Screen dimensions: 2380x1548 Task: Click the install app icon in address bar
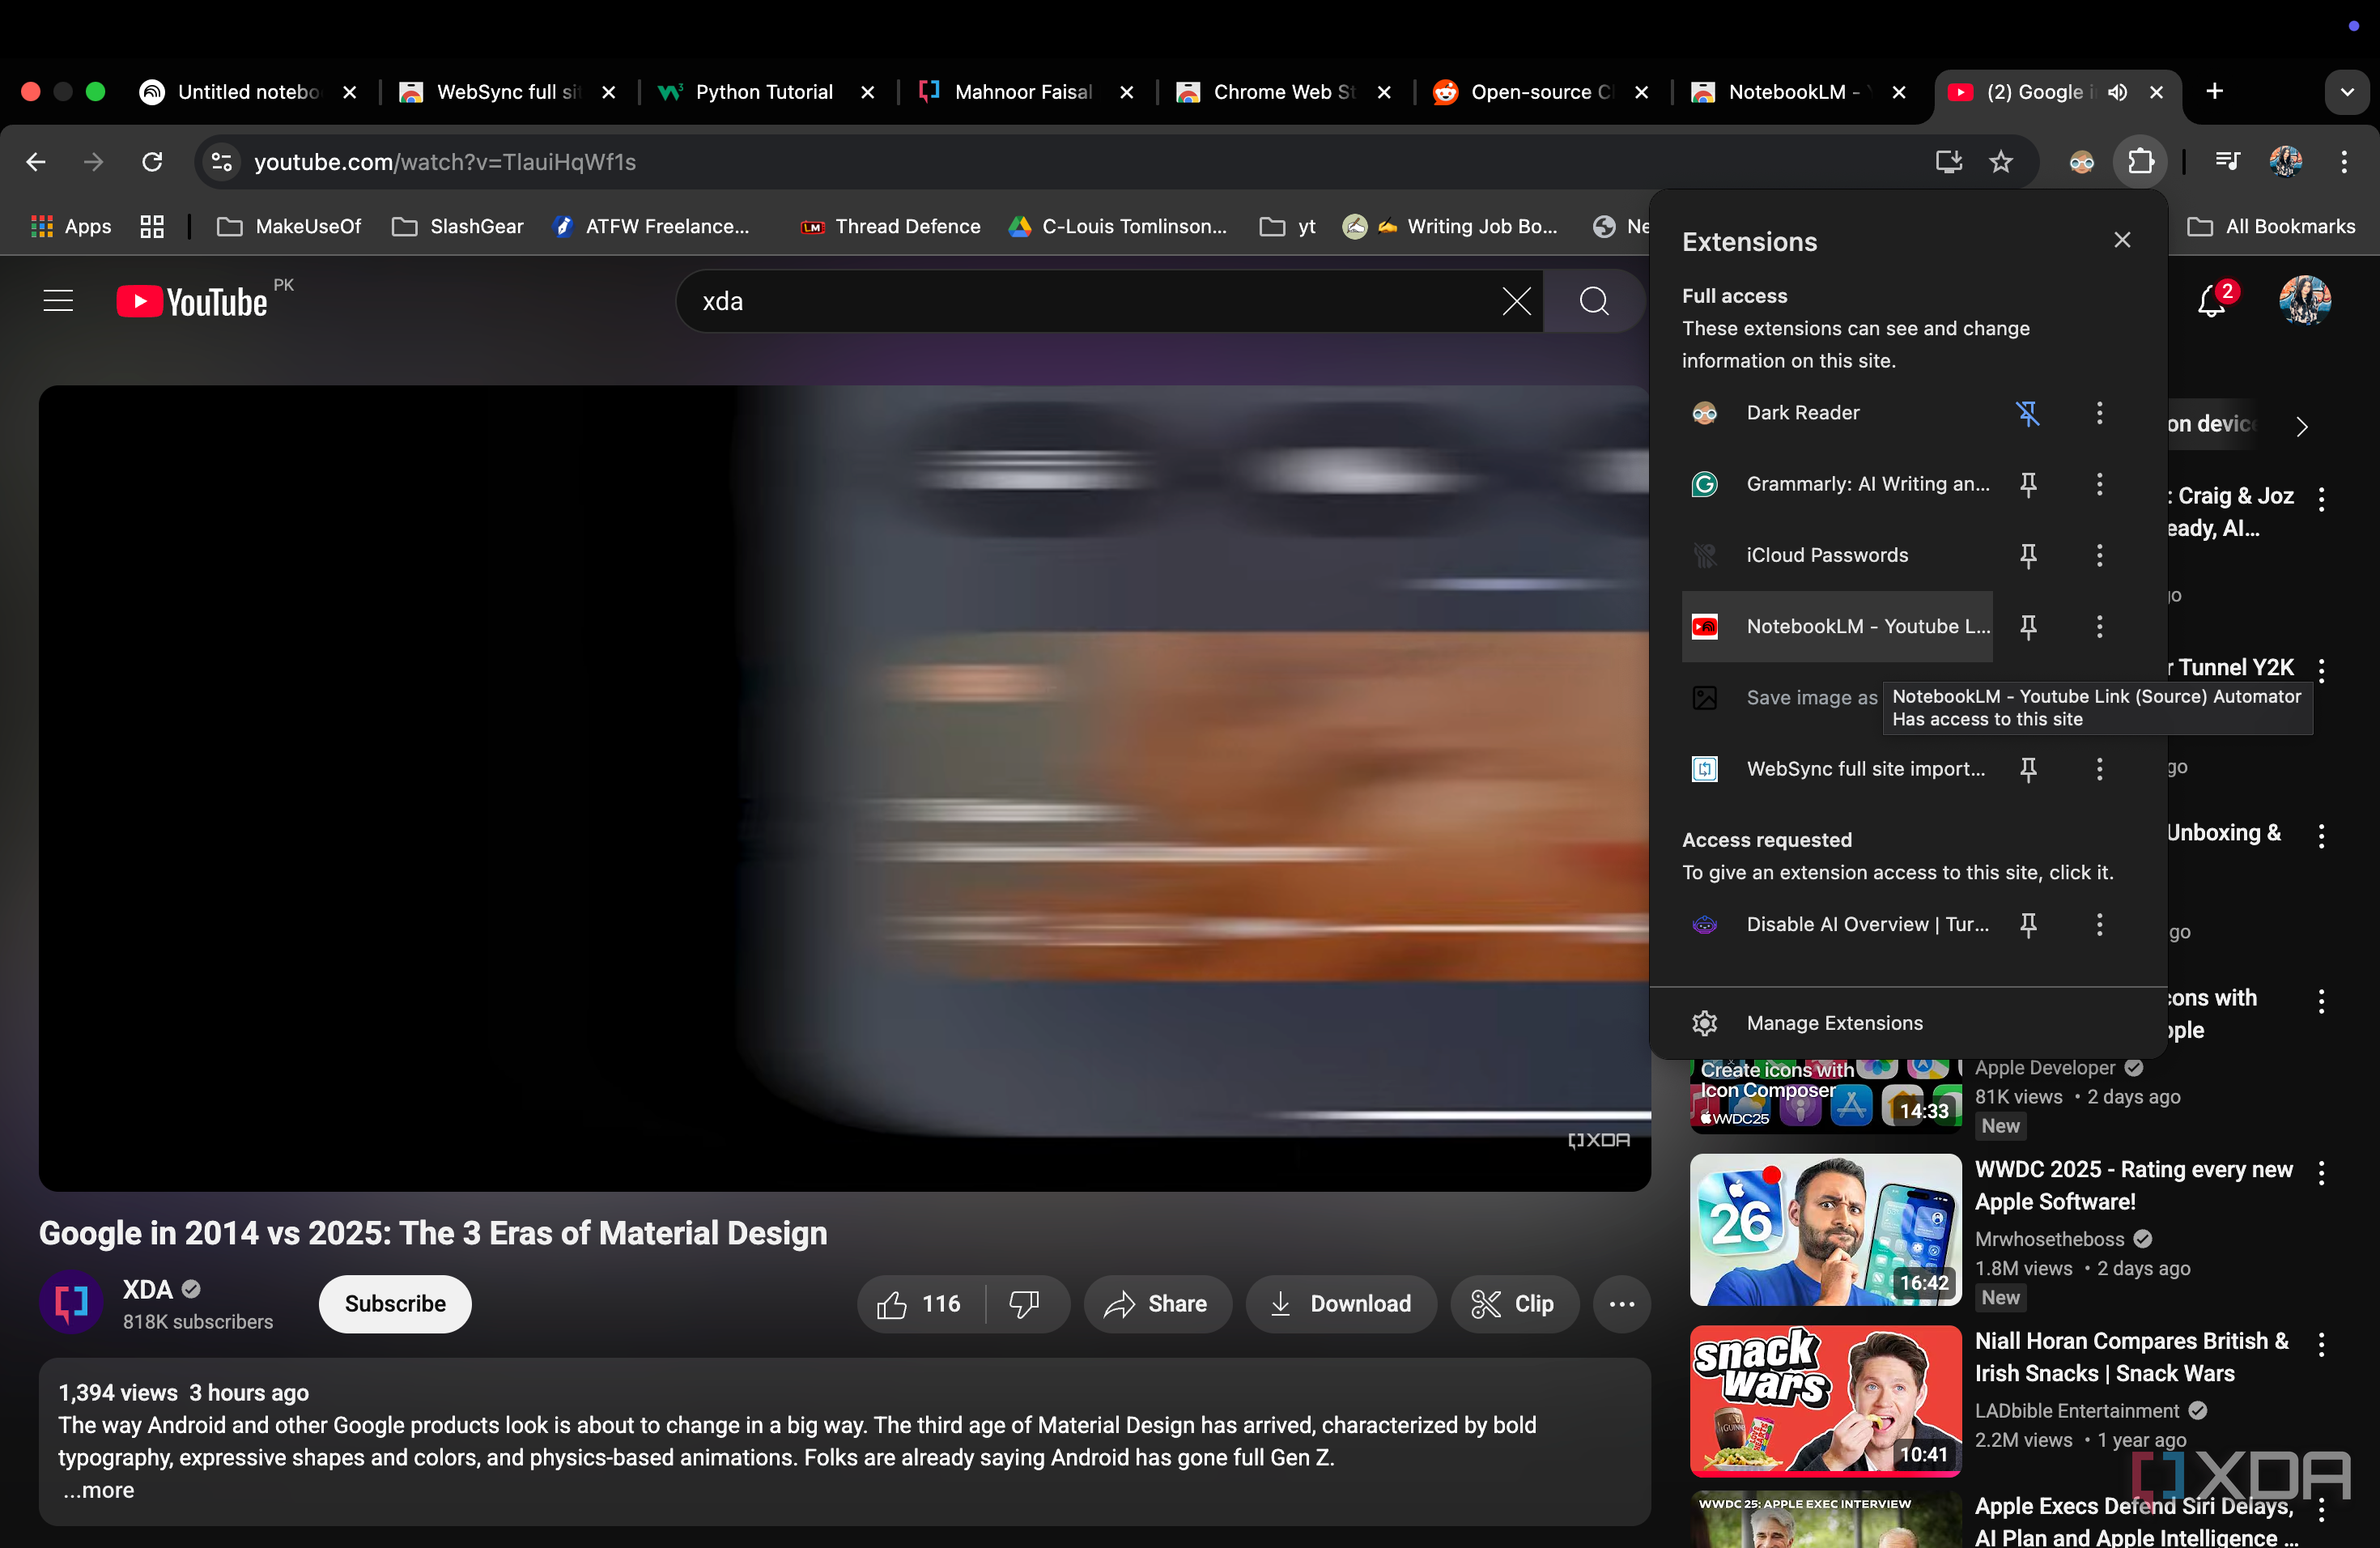coord(1948,161)
